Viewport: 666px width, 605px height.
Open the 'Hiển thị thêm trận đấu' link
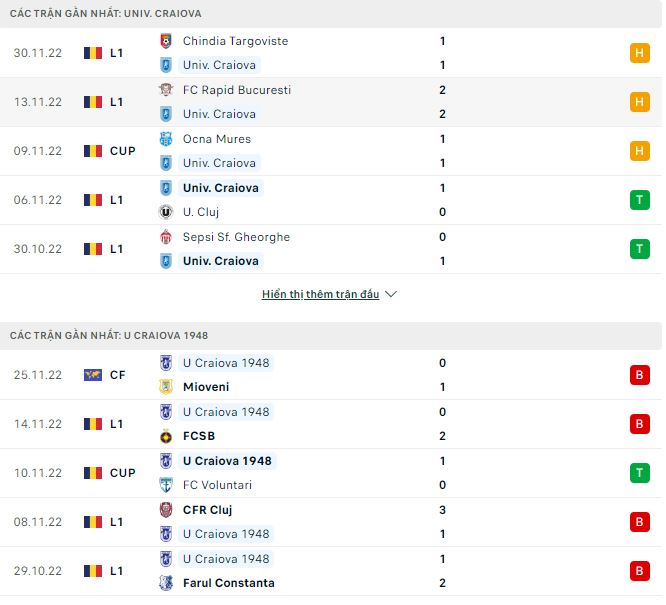pyautogui.click(x=320, y=295)
